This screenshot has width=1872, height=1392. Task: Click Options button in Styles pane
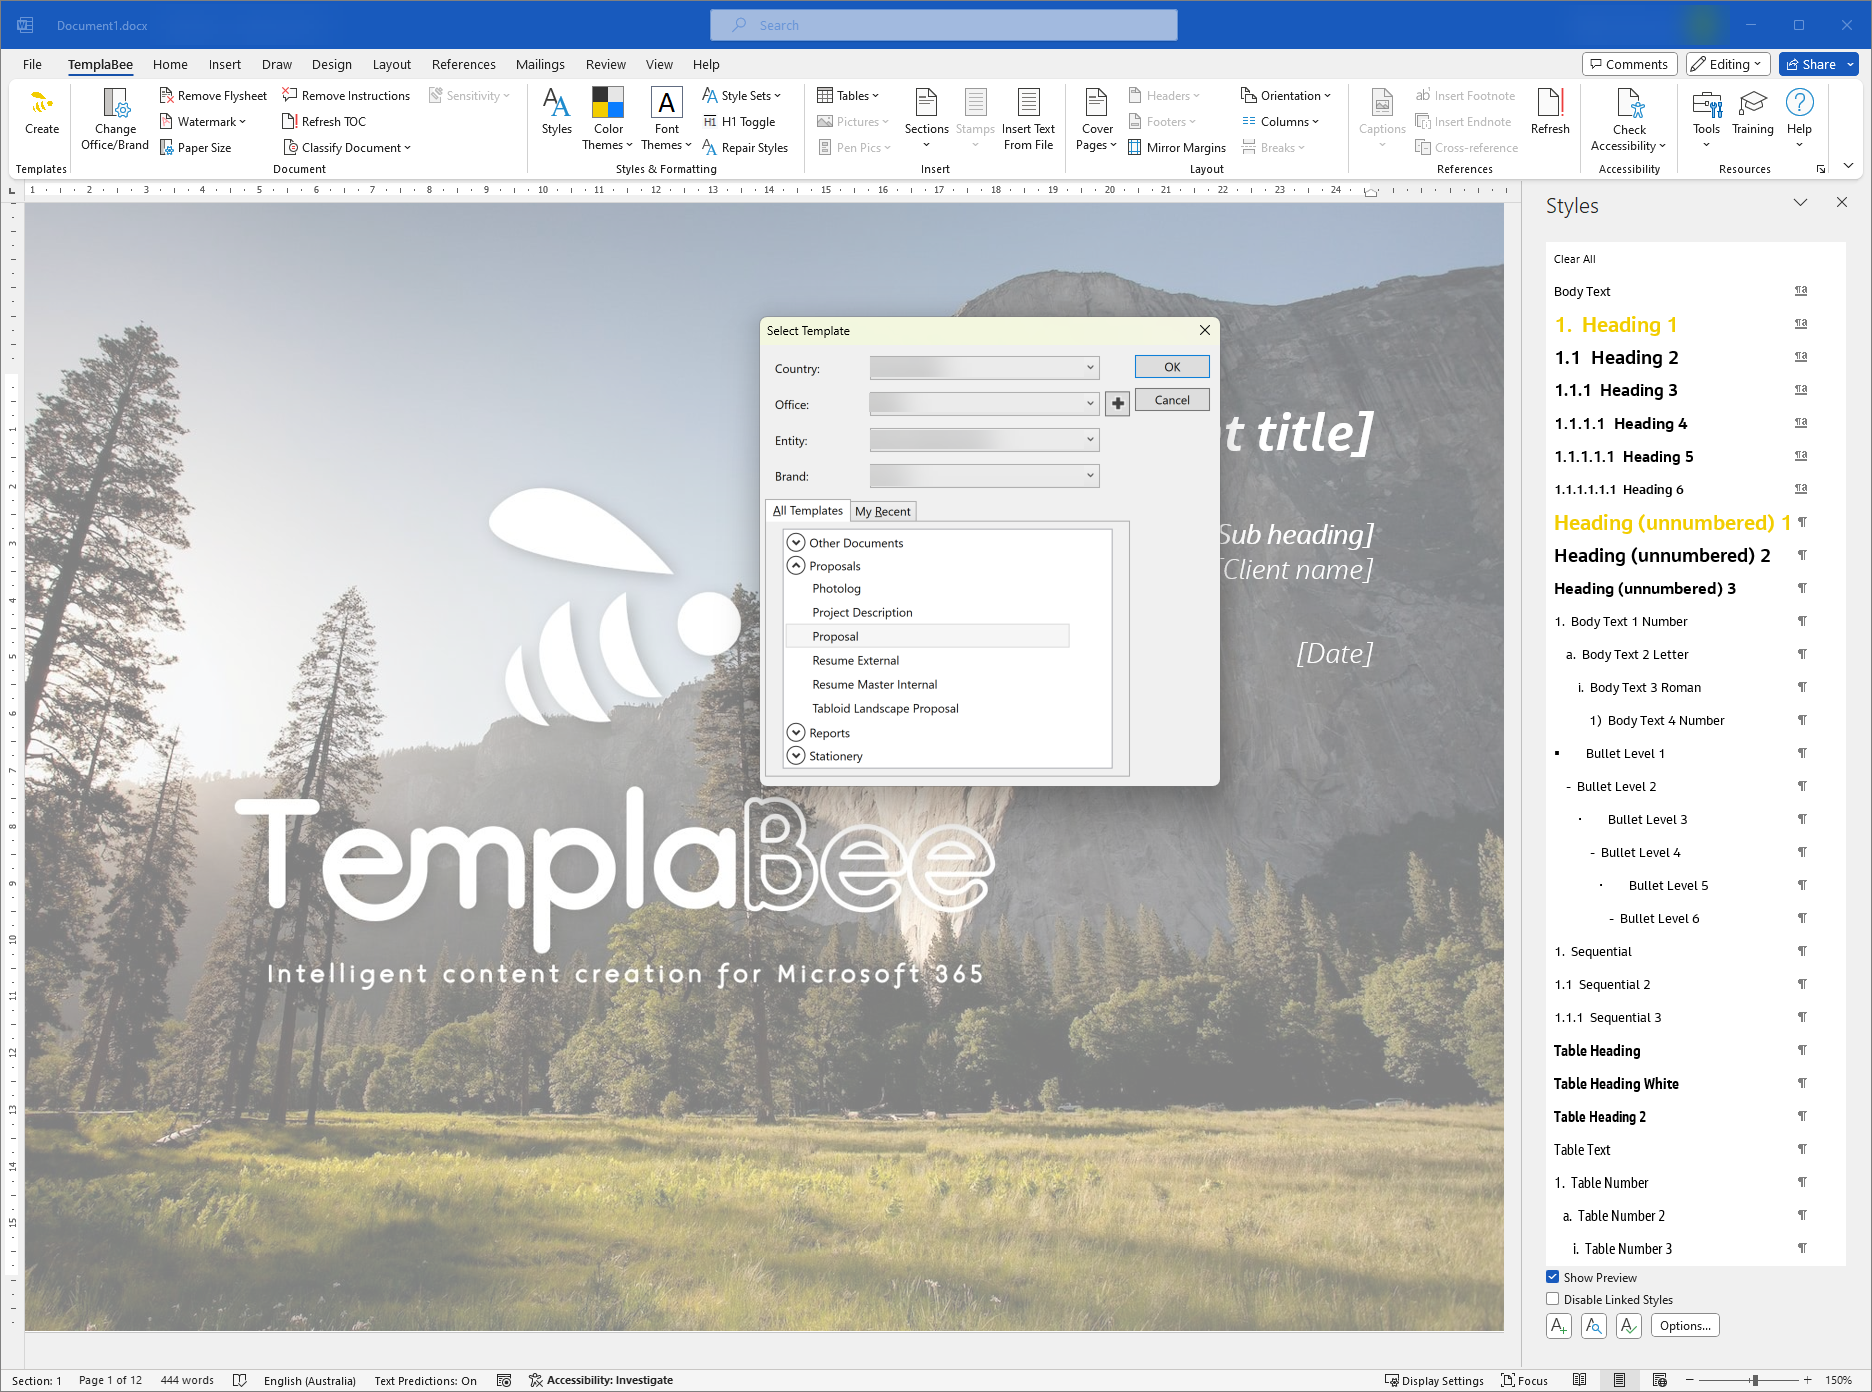point(1685,1326)
